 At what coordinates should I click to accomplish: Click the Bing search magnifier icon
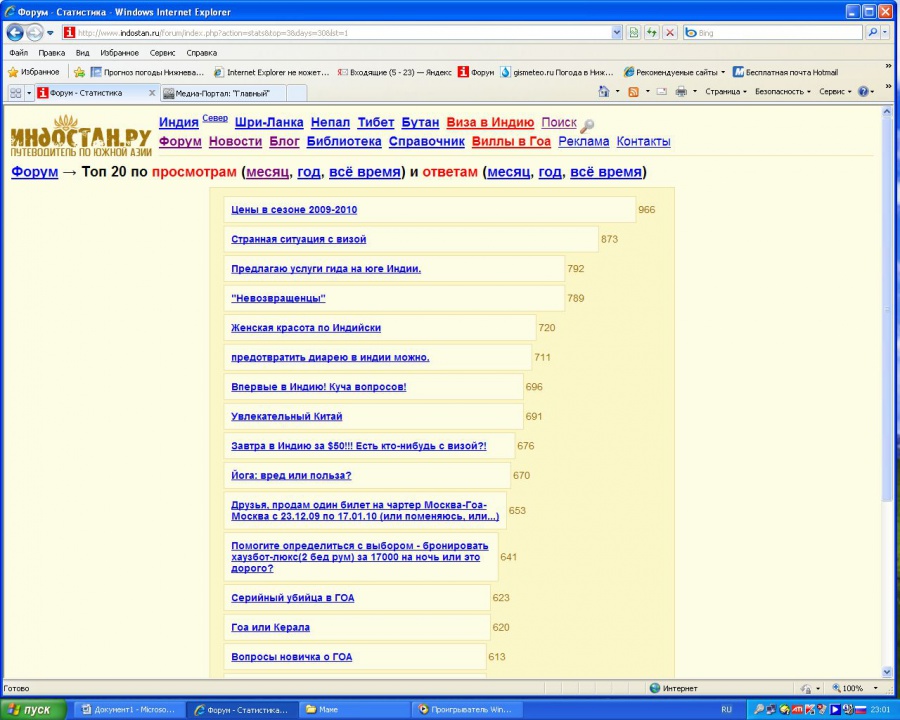click(x=872, y=33)
